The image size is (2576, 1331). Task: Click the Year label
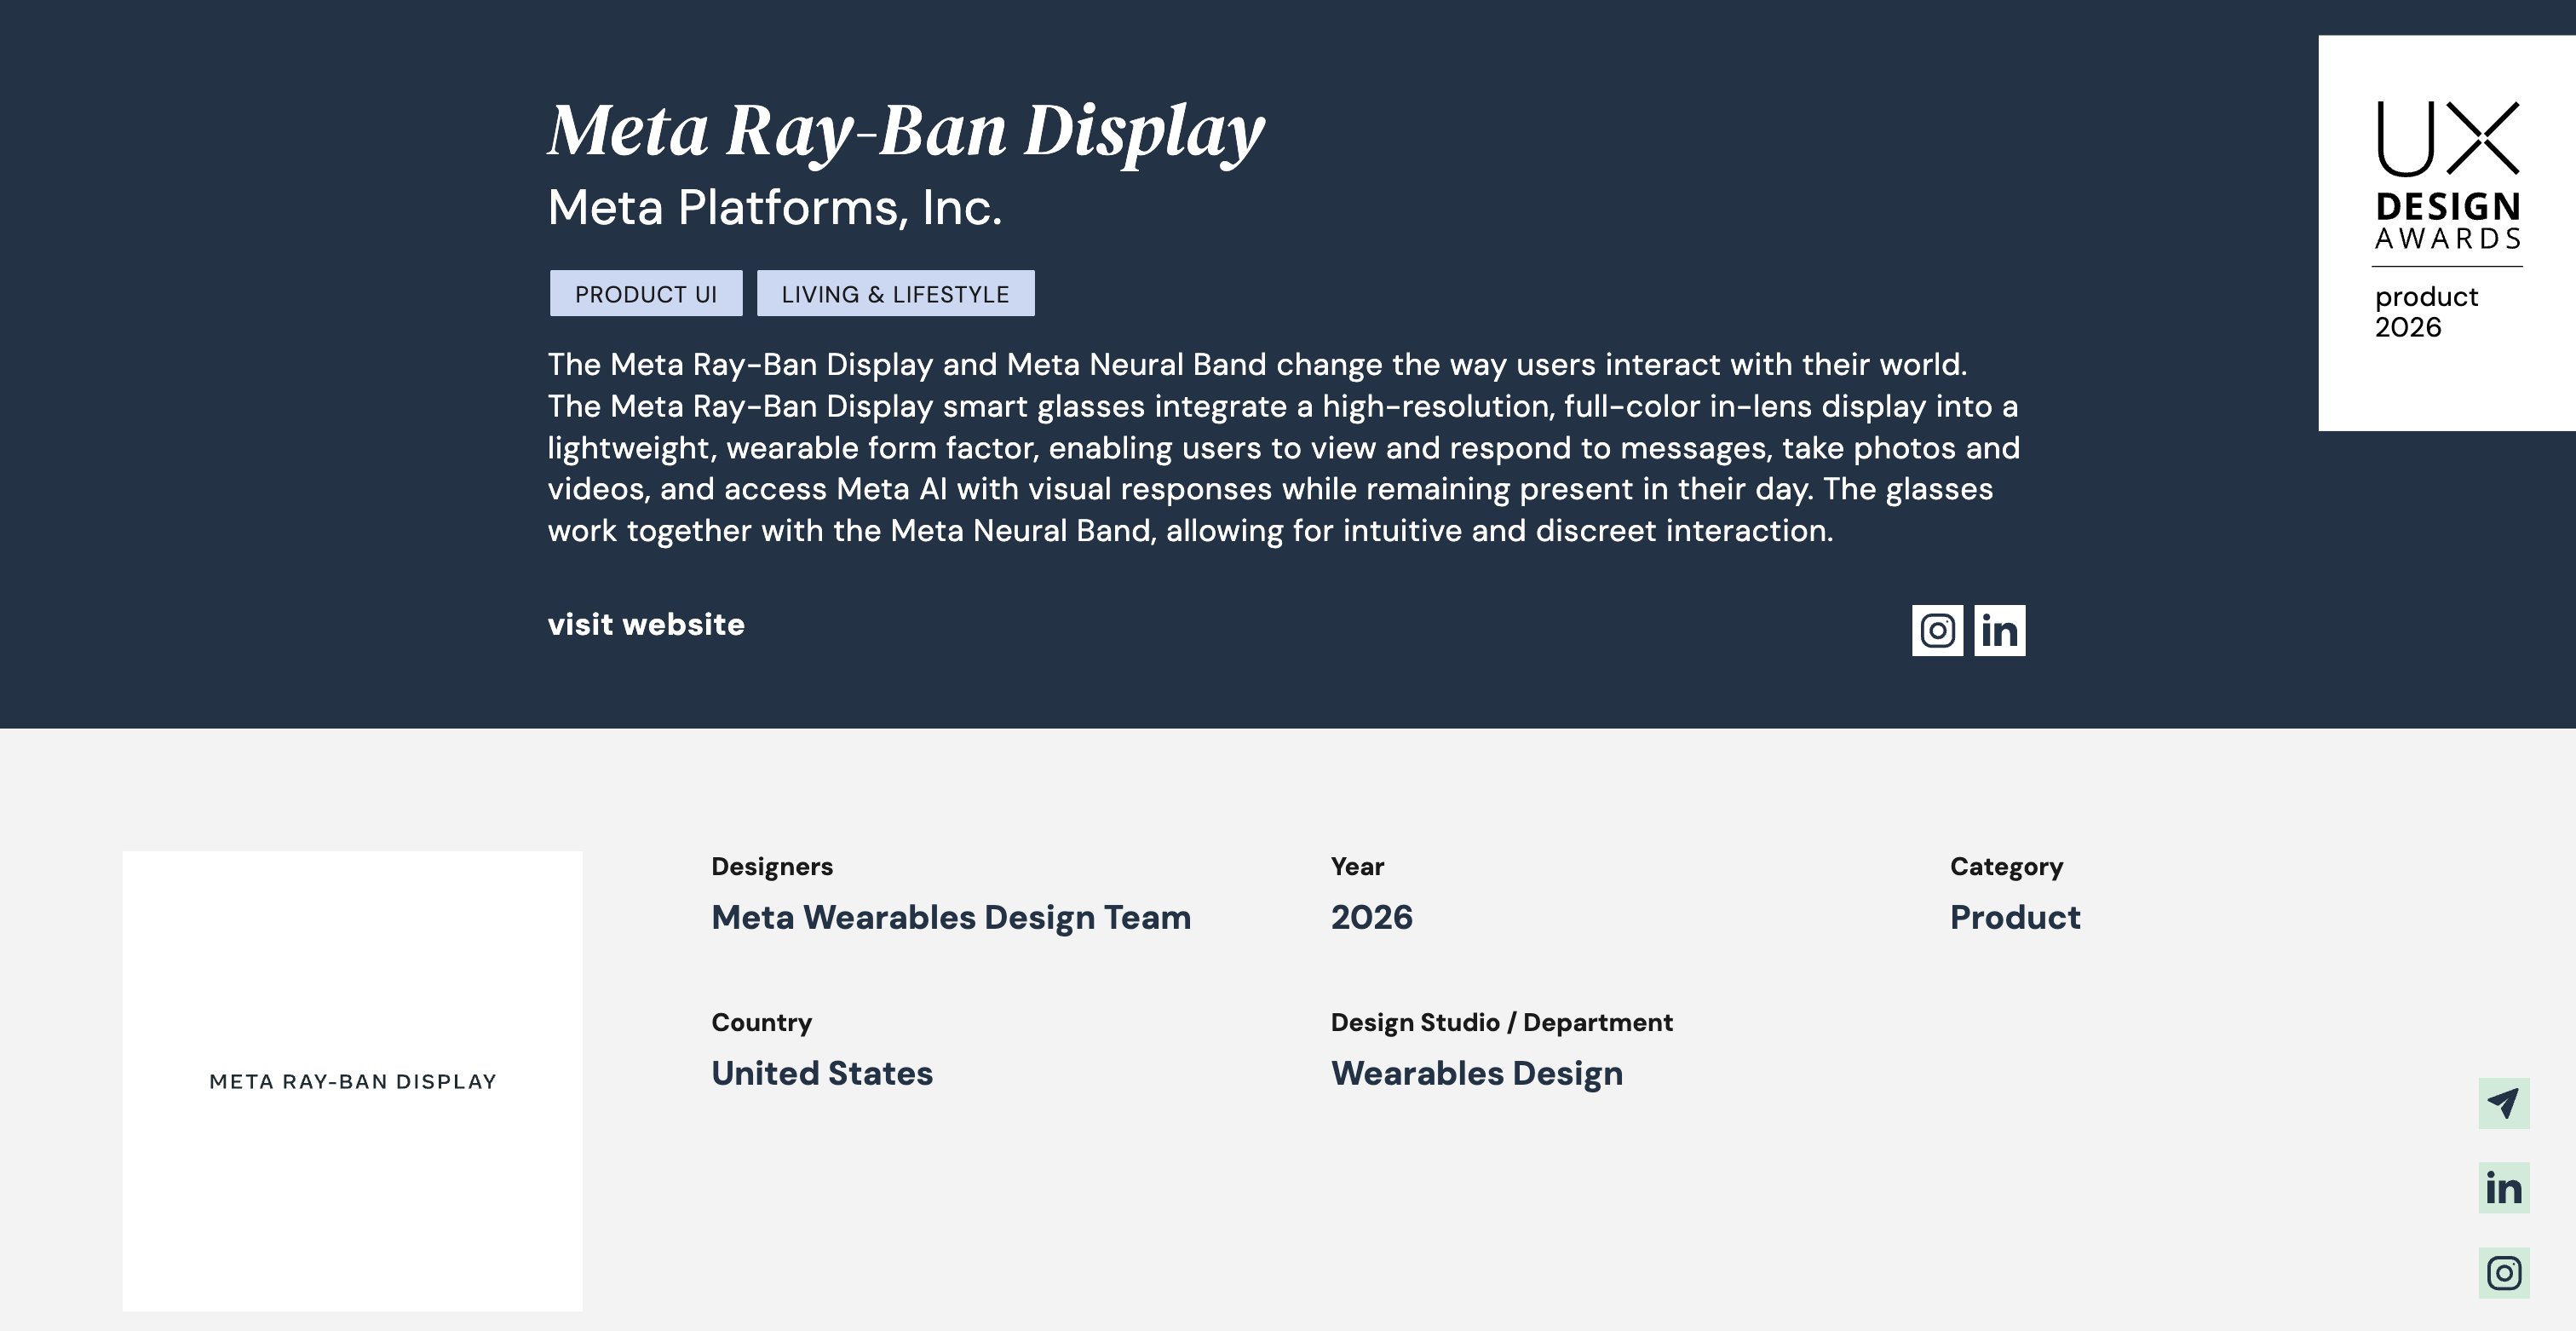1357,867
